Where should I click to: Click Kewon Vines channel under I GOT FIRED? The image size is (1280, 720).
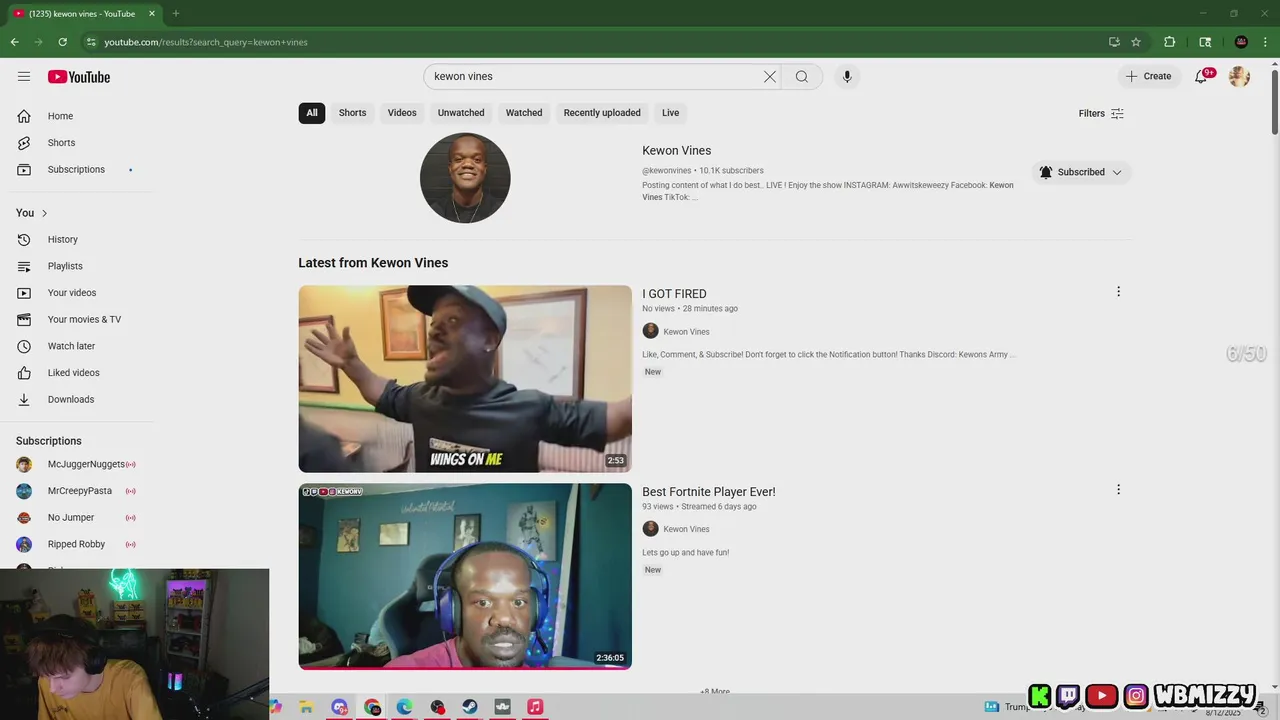point(686,332)
